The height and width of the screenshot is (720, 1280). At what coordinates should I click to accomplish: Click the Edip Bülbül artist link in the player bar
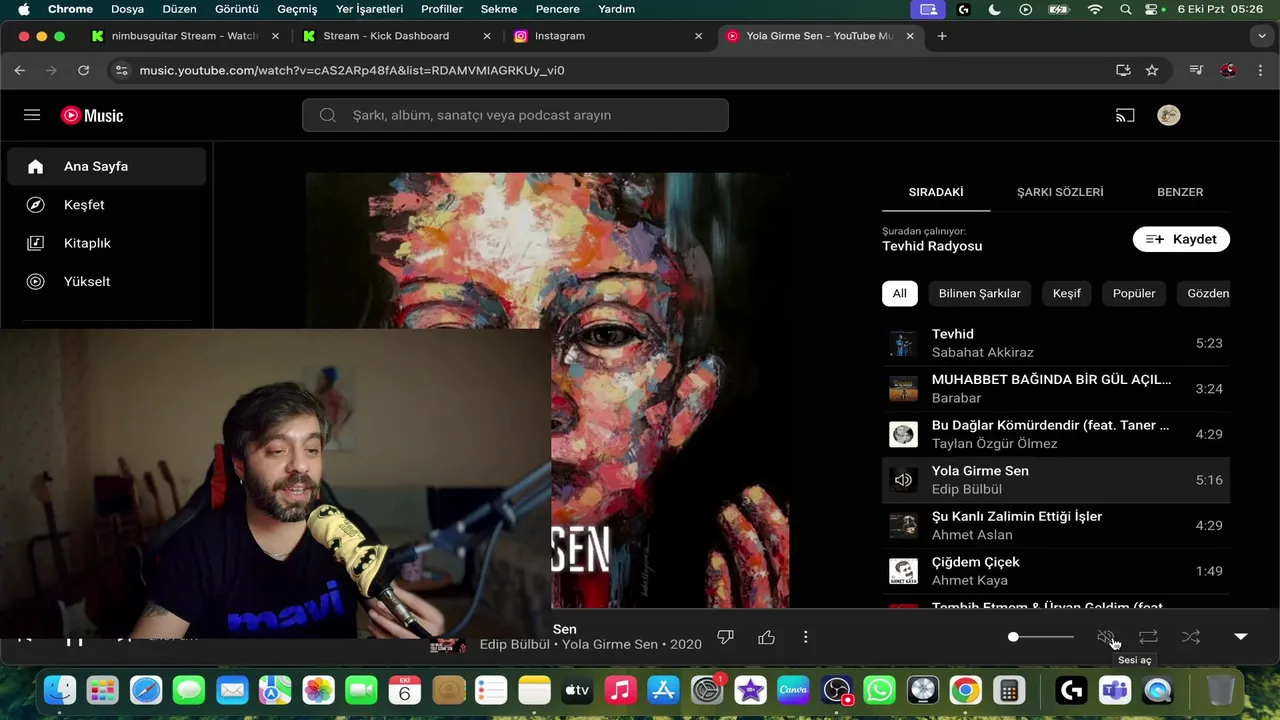pyautogui.click(x=515, y=645)
